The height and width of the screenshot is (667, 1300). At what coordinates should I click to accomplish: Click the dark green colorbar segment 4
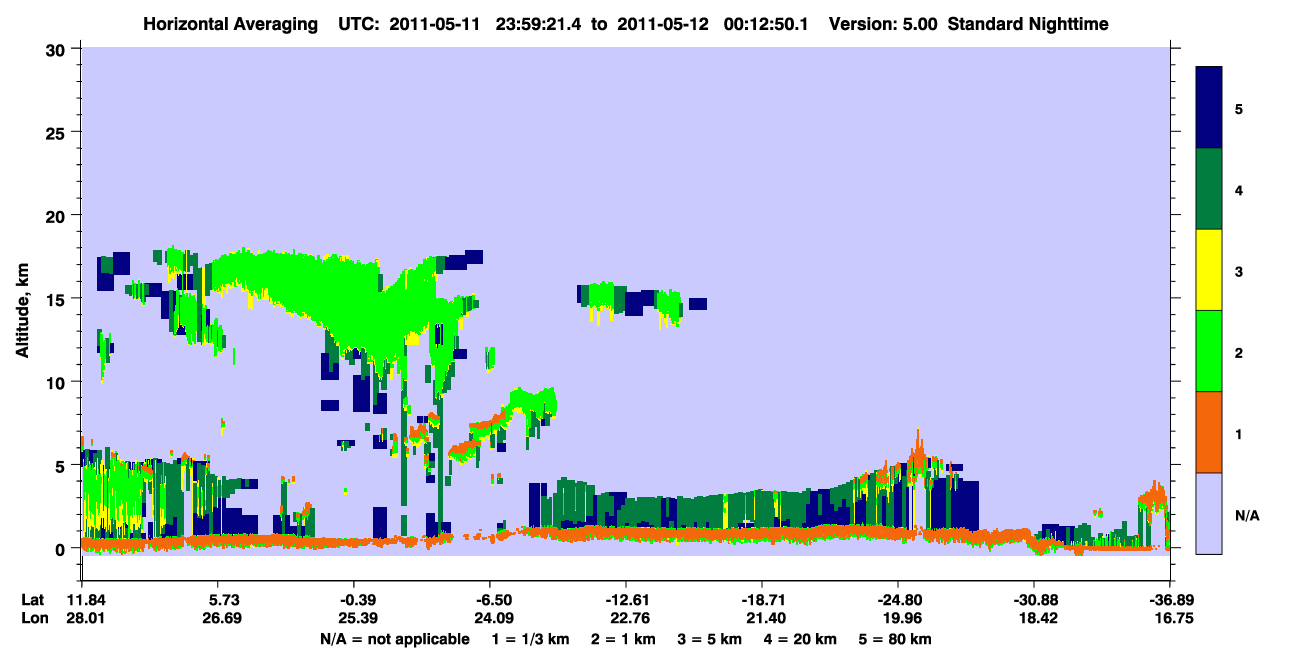click(1210, 189)
